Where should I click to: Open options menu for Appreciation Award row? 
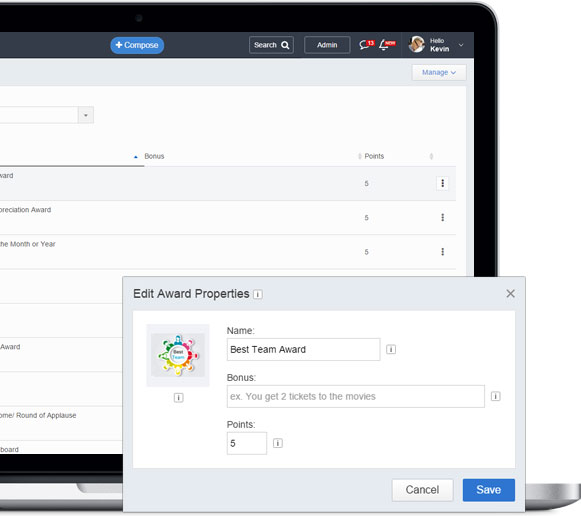442,217
